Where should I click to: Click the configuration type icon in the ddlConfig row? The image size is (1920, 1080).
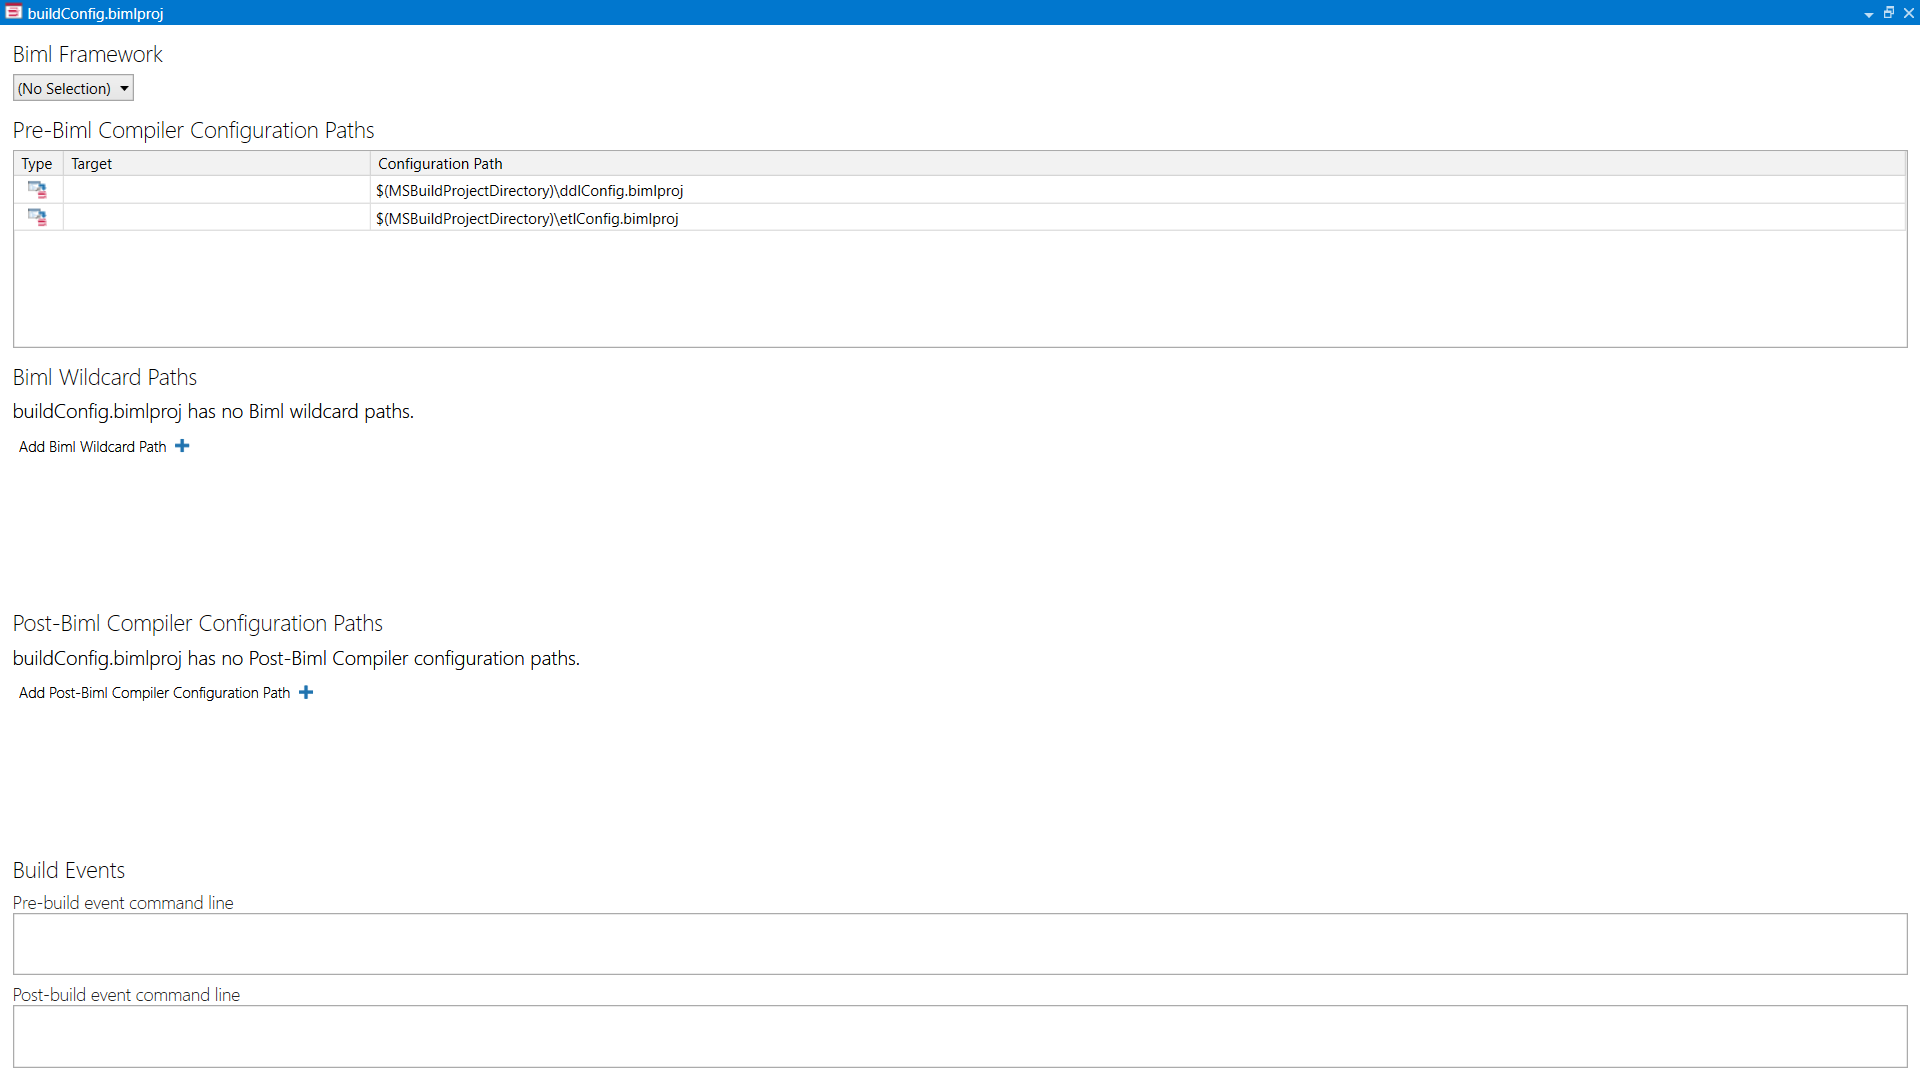click(37, 189)
